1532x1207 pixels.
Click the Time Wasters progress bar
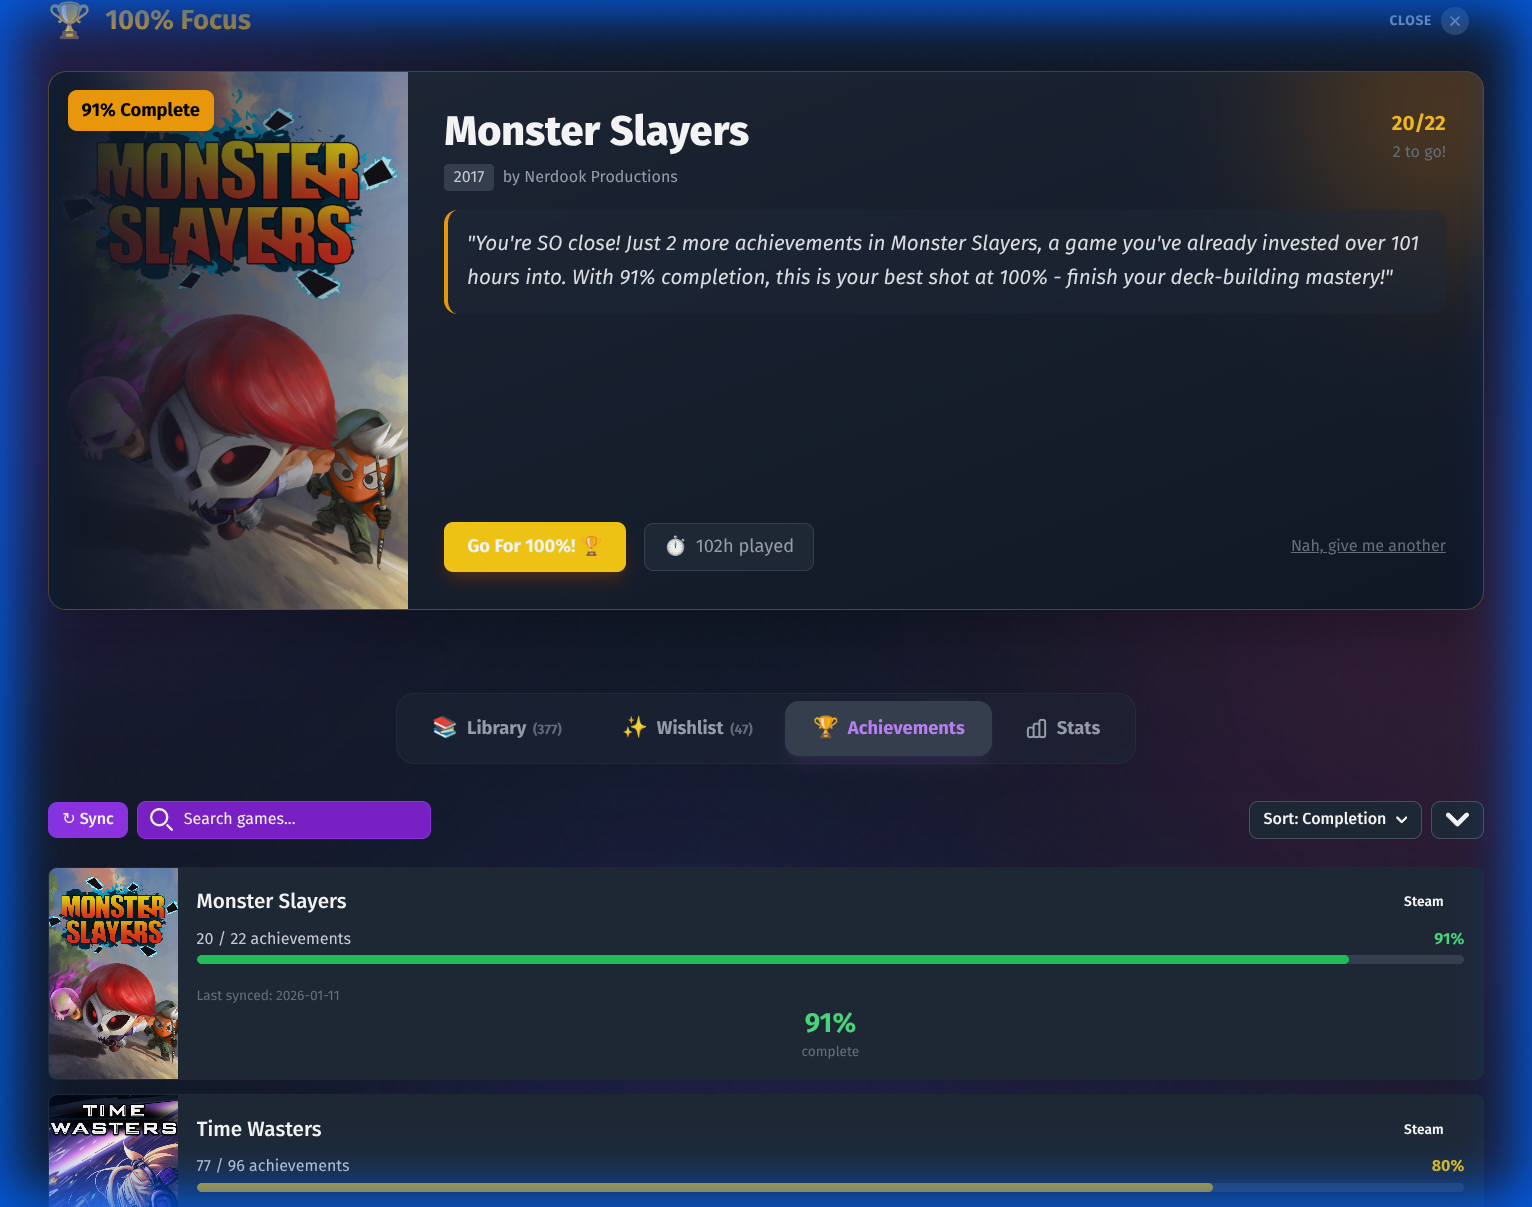click(x=830, y=1187)
